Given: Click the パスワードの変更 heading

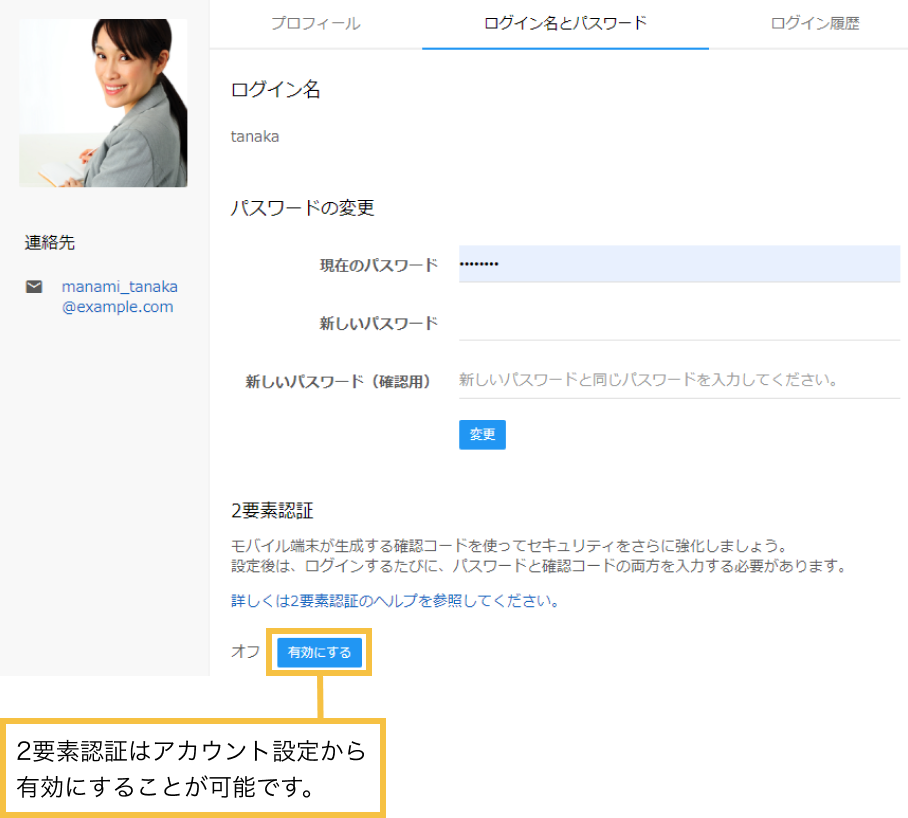Looking at the screenshot, I should 303,208.
